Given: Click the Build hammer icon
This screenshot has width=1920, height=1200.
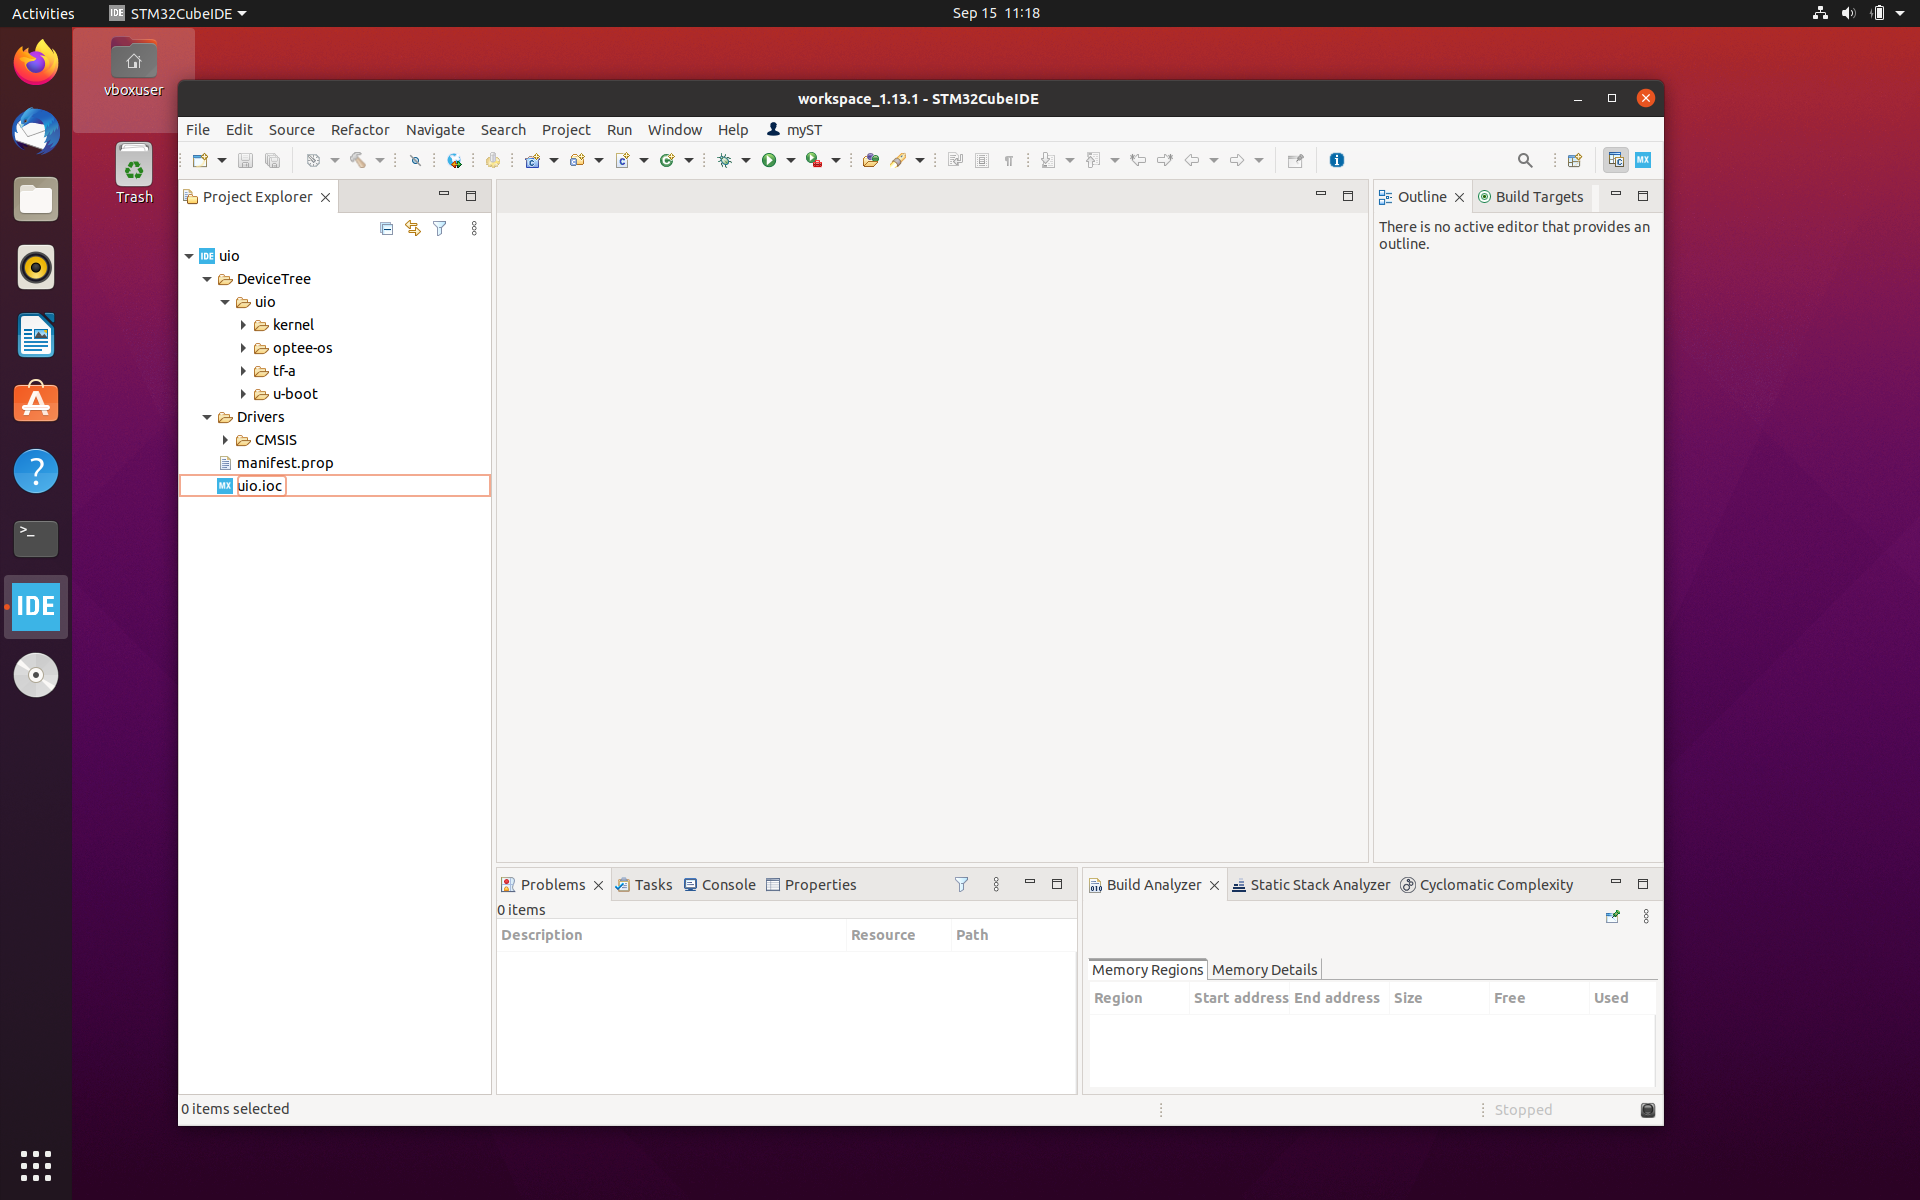Looking at the screenshot, I should click(358, 160).
